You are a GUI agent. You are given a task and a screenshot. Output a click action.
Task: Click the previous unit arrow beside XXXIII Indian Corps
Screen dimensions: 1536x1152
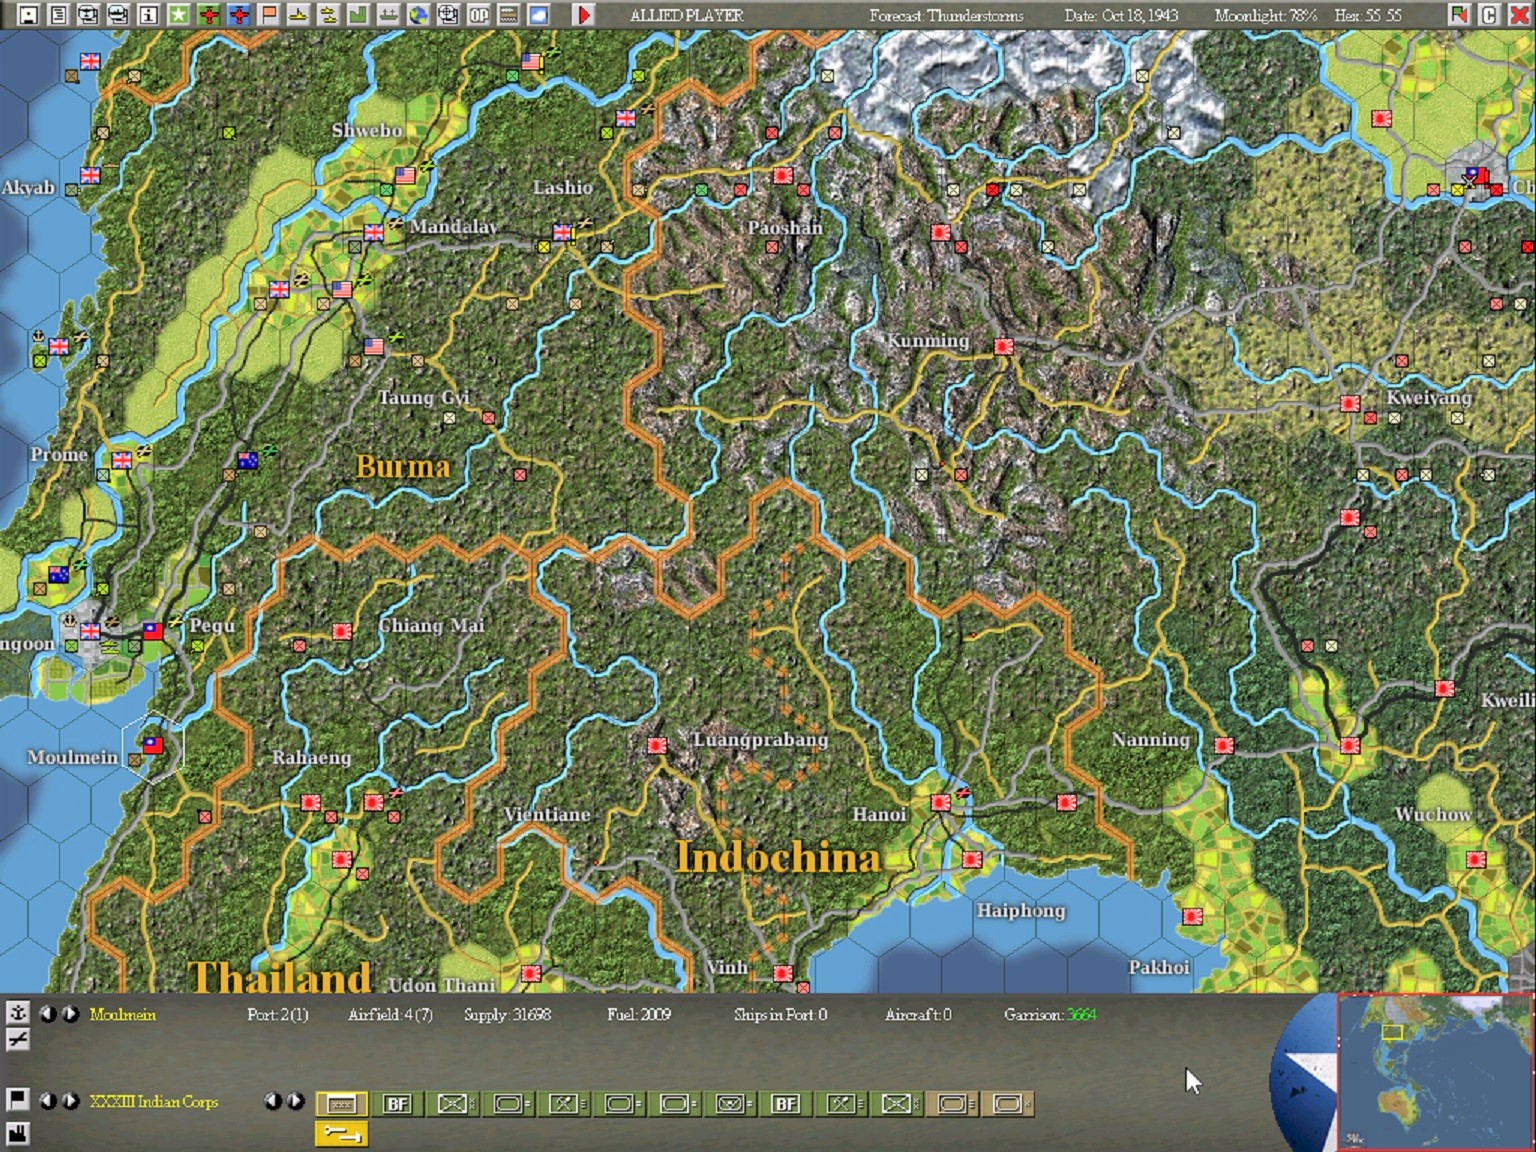click(x=47, y=1100)
